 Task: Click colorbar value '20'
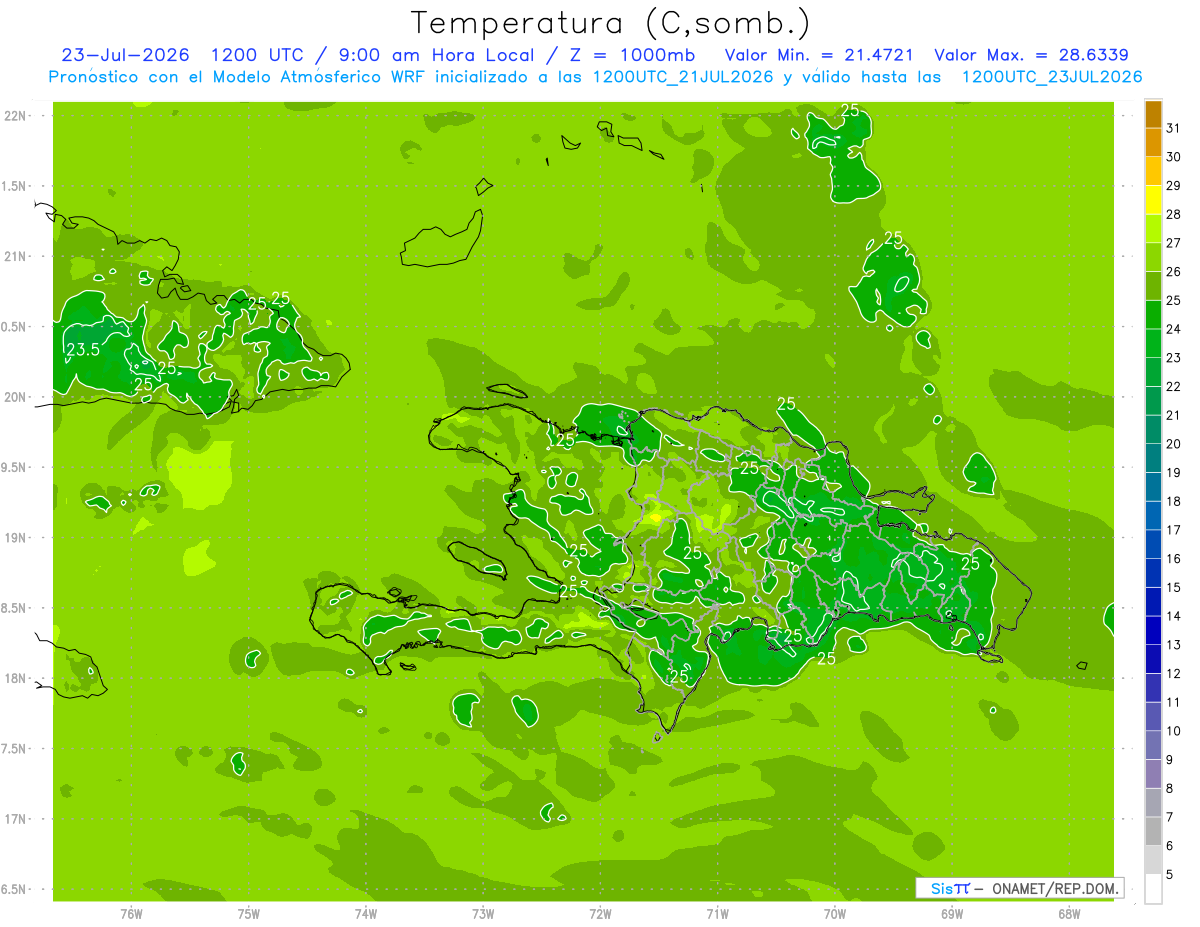point(1173,444)
